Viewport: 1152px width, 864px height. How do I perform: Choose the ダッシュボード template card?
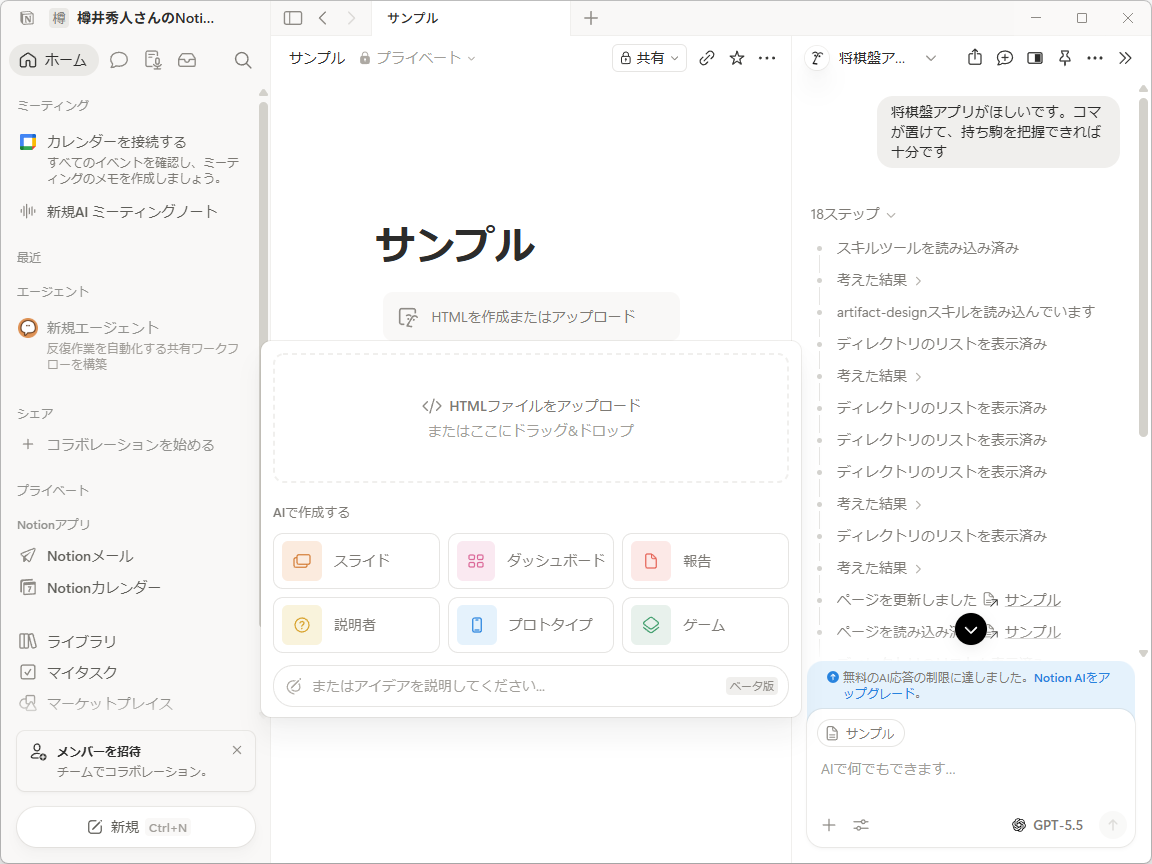(530, 561)
